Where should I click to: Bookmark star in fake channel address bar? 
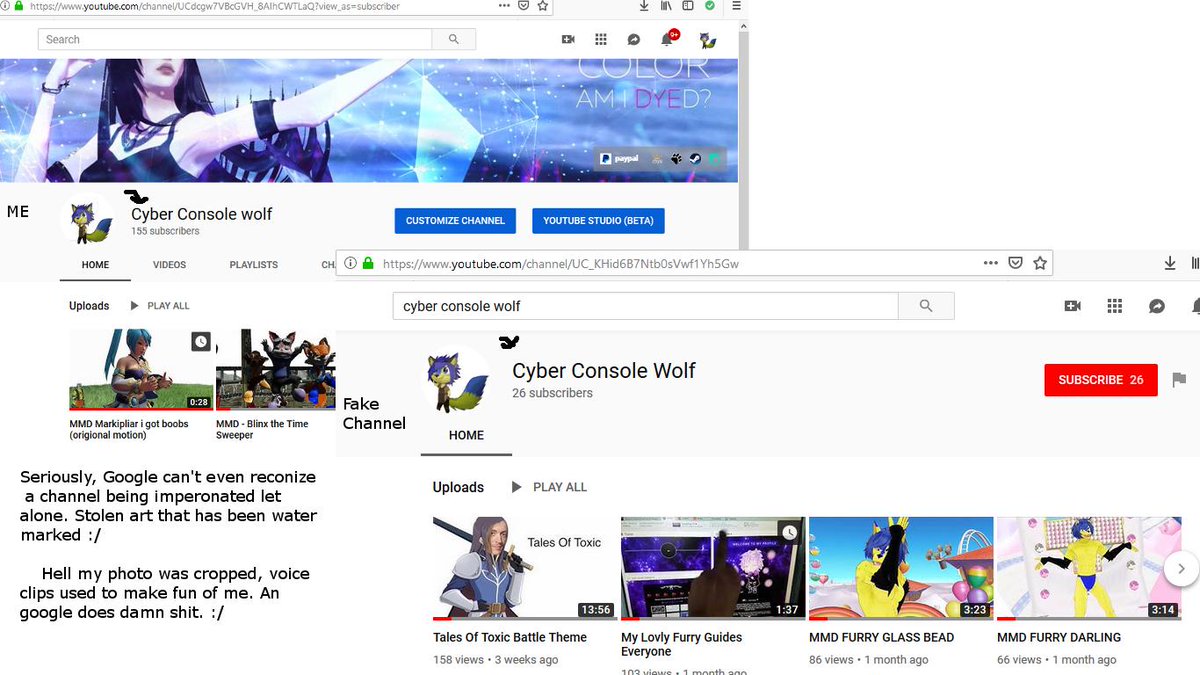click(1040, 263)
